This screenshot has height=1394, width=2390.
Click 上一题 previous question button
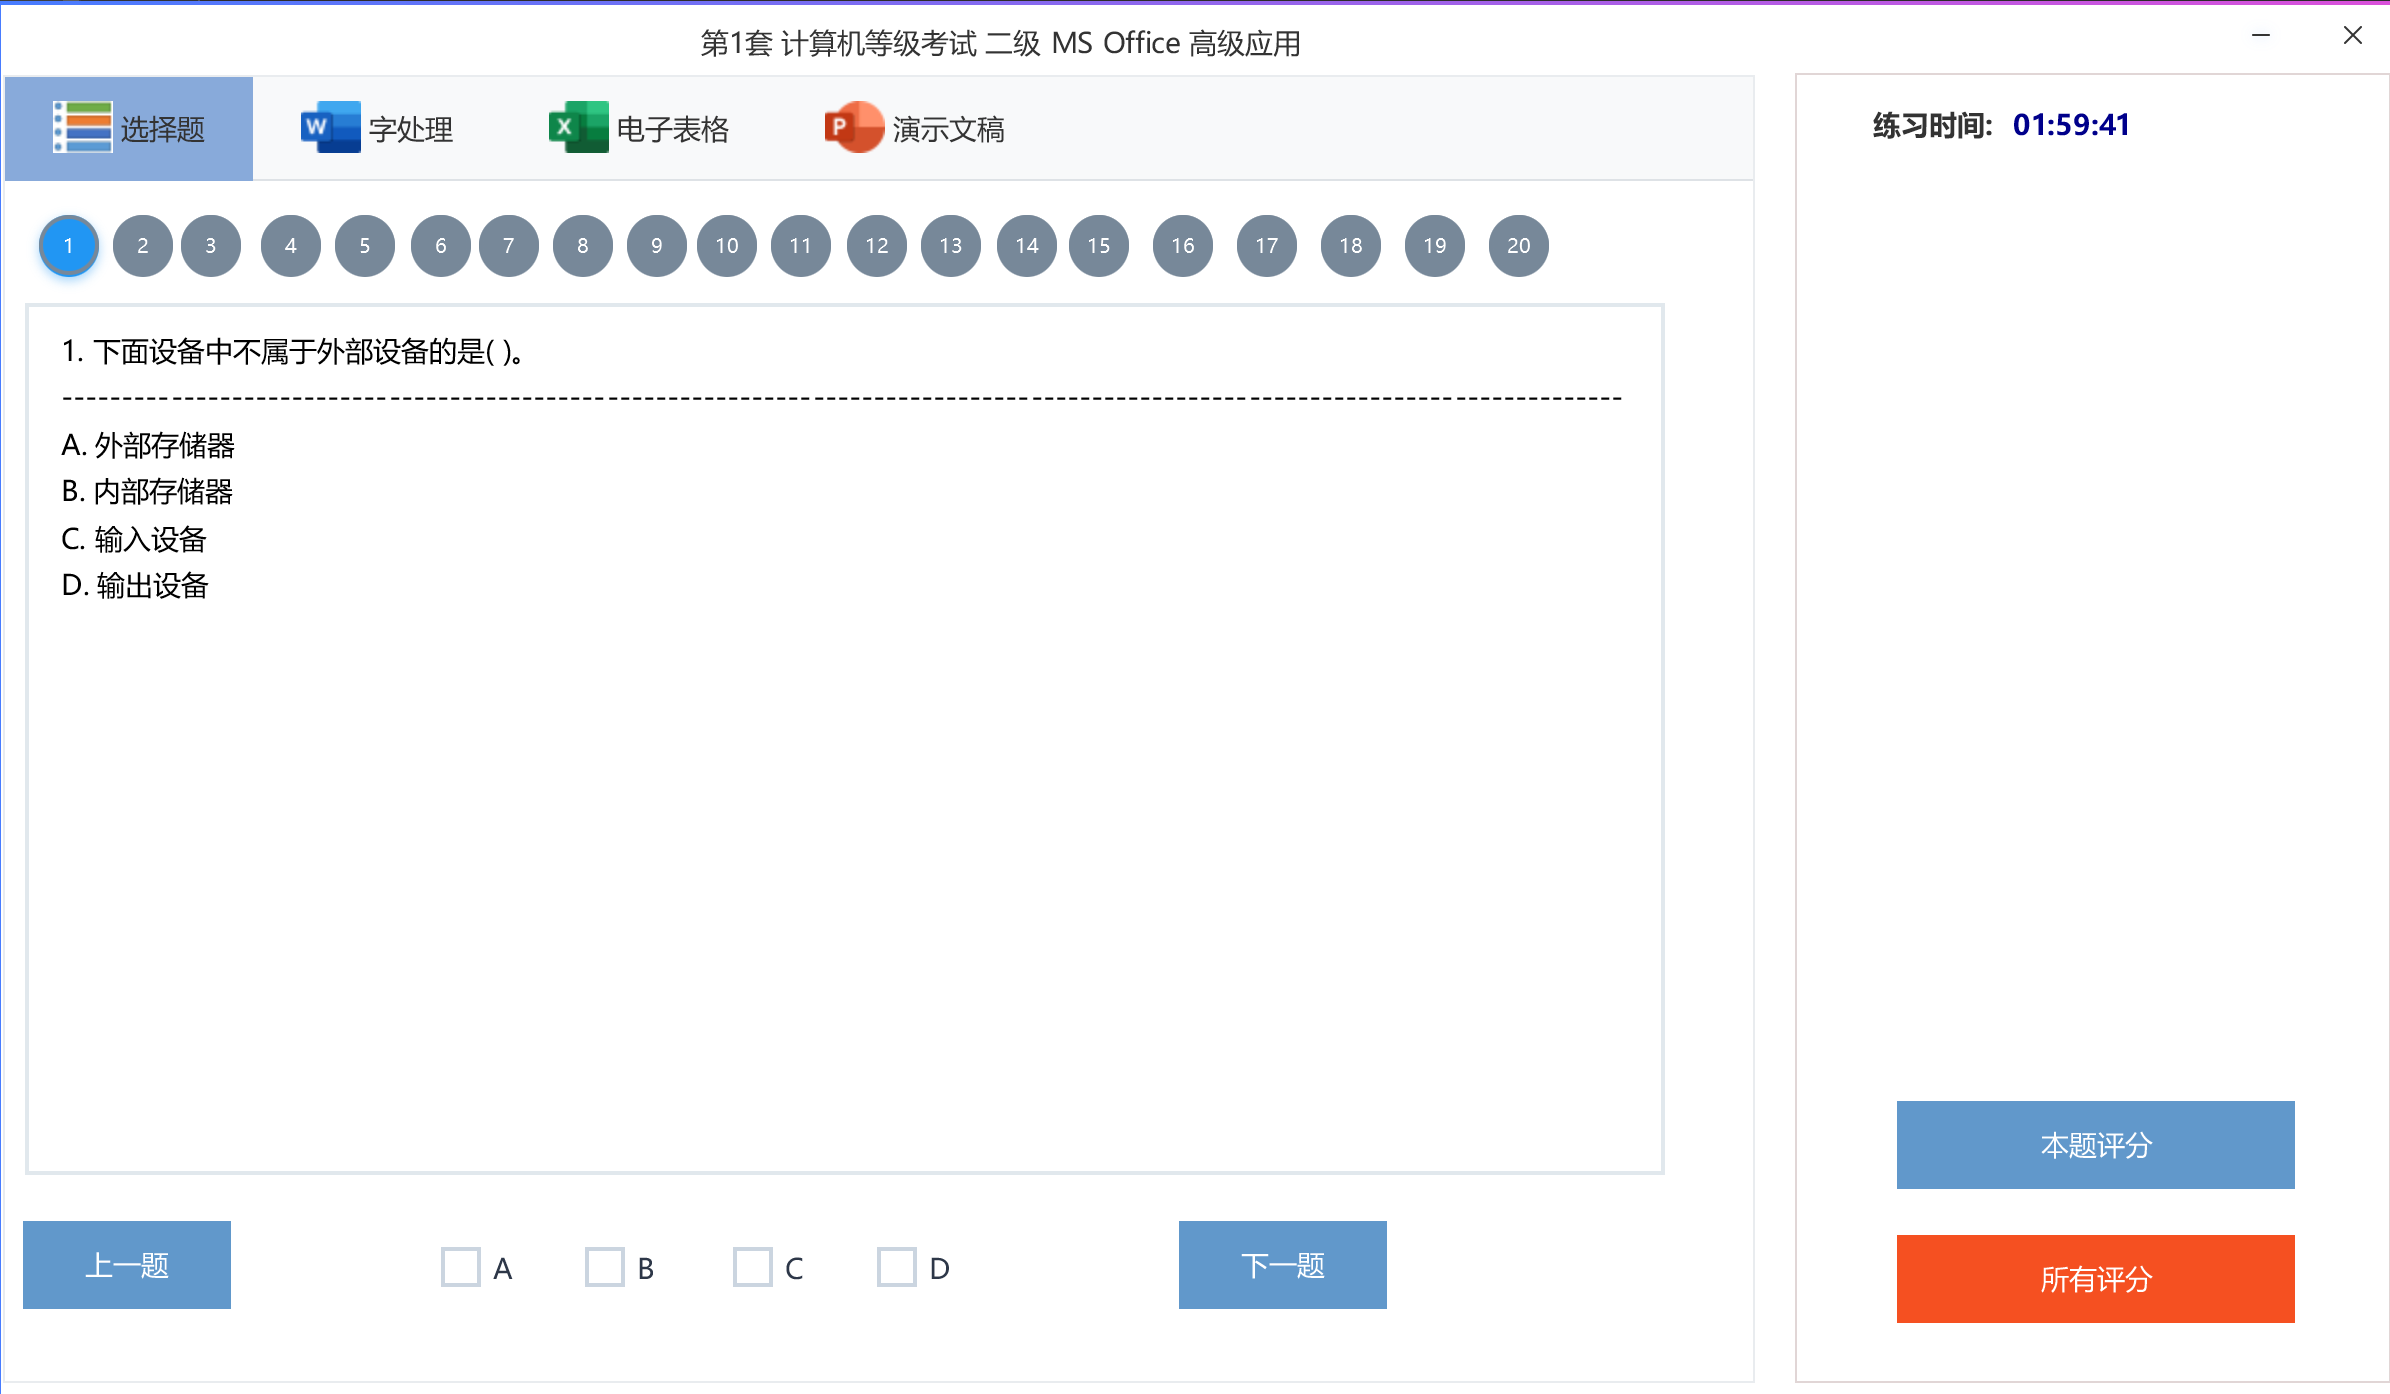coord(127,1265)
